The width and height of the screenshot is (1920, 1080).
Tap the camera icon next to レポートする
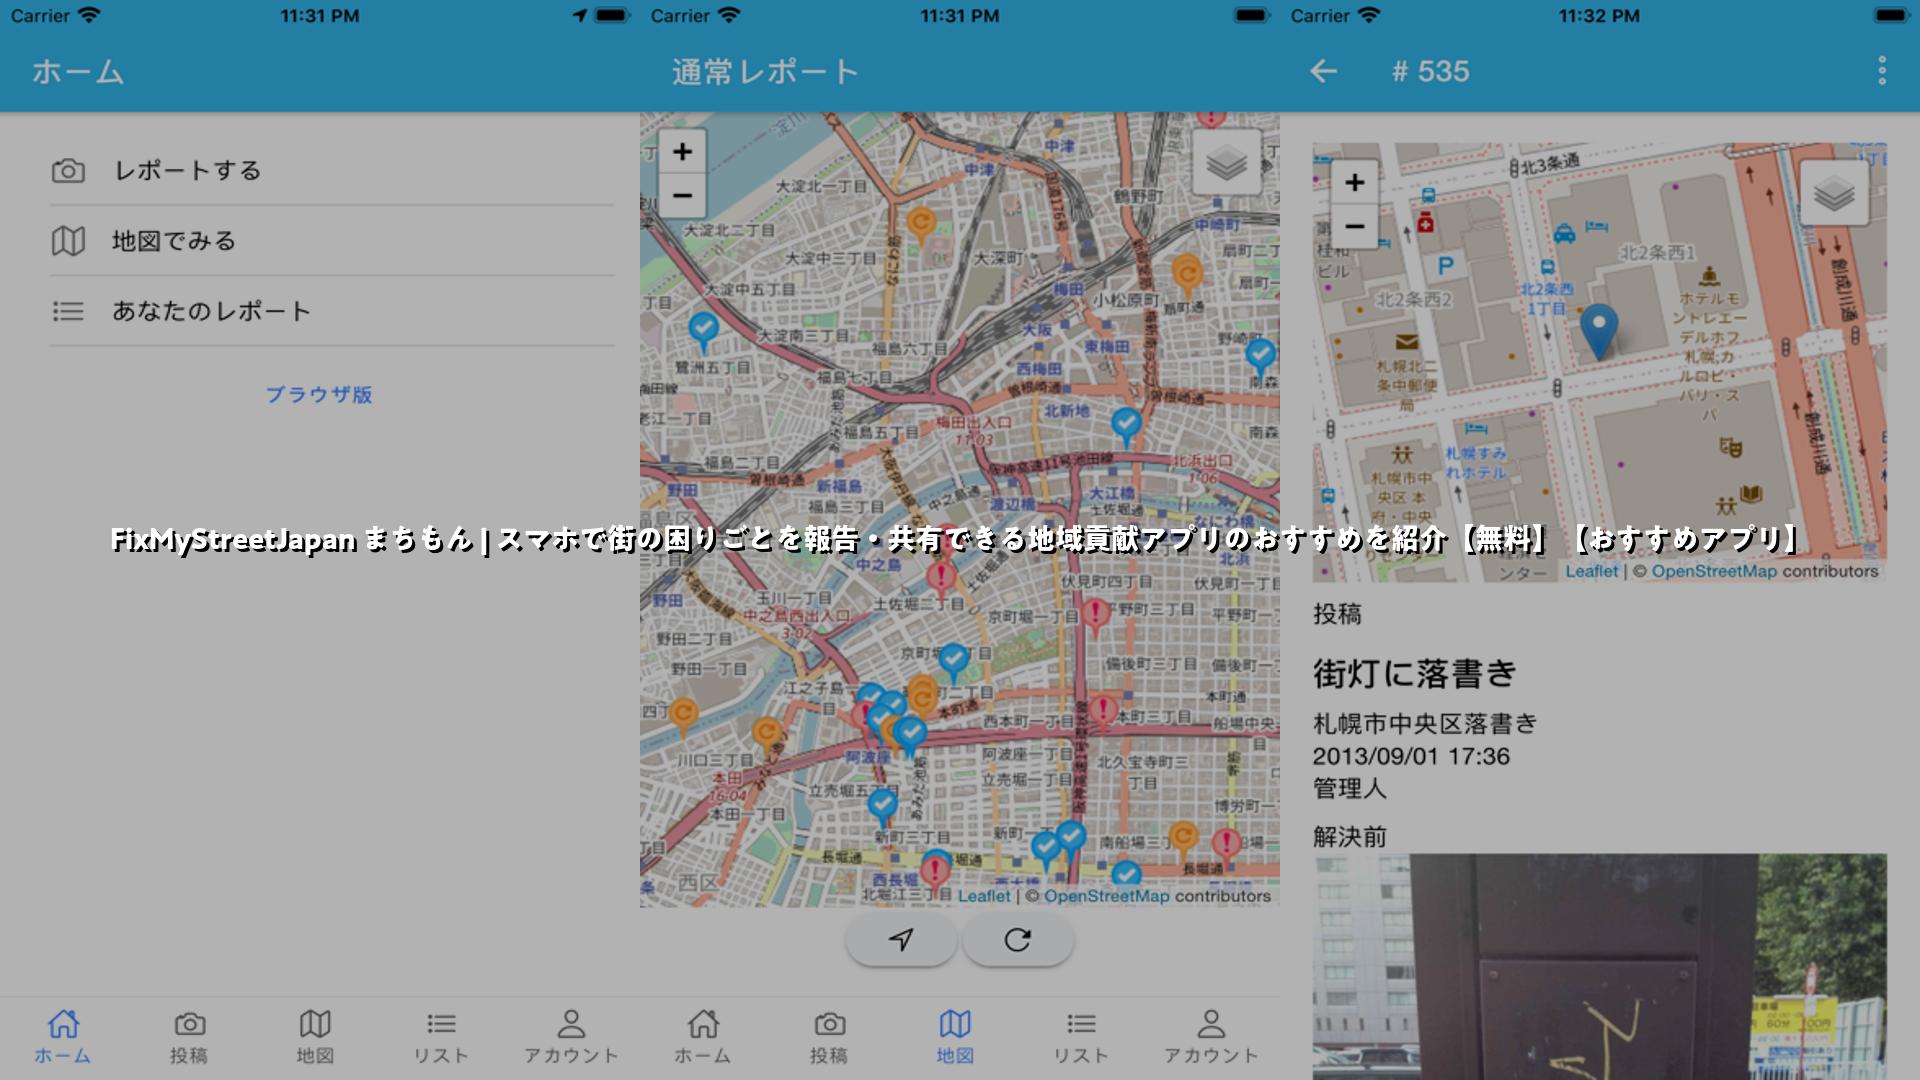click(68, 171)
